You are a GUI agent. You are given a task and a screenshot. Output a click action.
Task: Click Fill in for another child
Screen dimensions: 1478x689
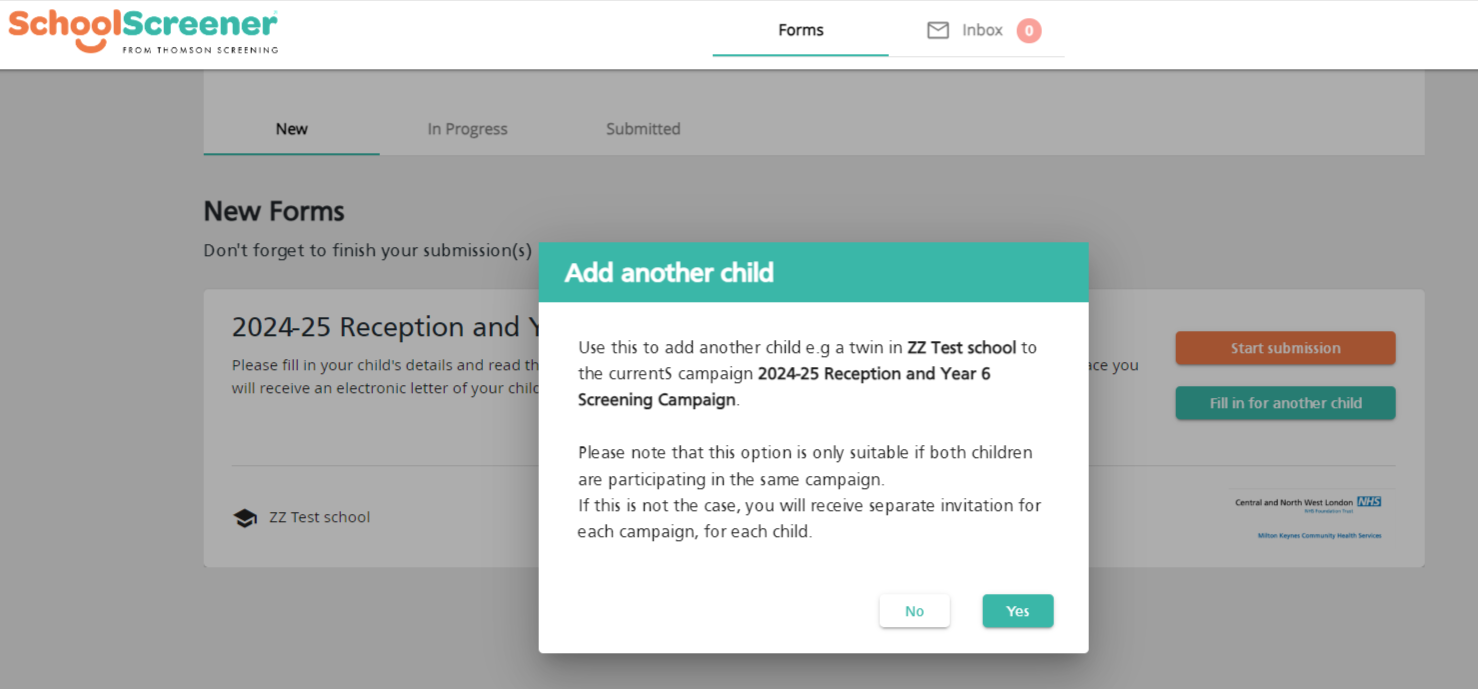coord(1285,403)
